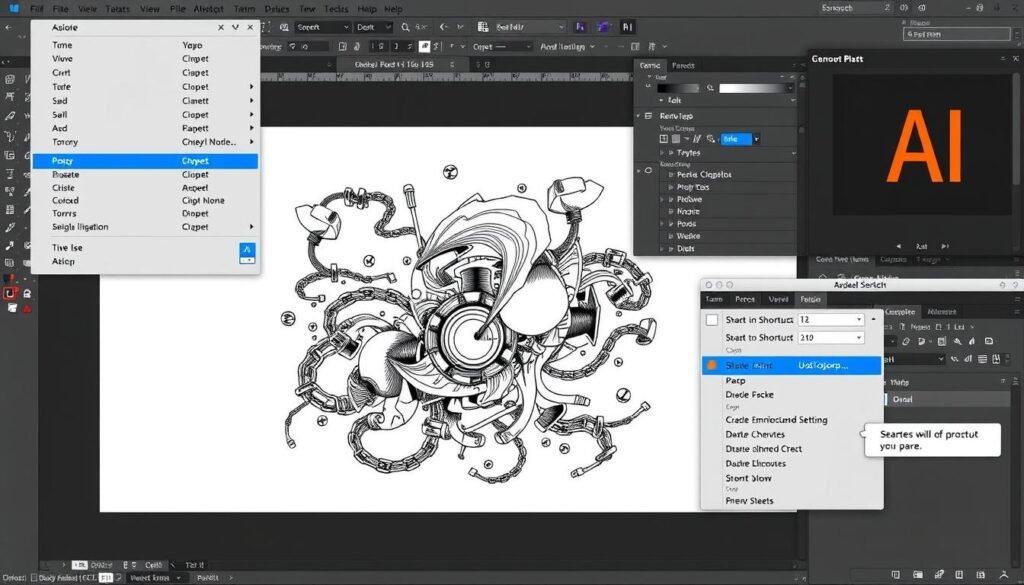Open the Deflt dropdown in the top toolbar
1024x585 pixels.
point(373,27)
